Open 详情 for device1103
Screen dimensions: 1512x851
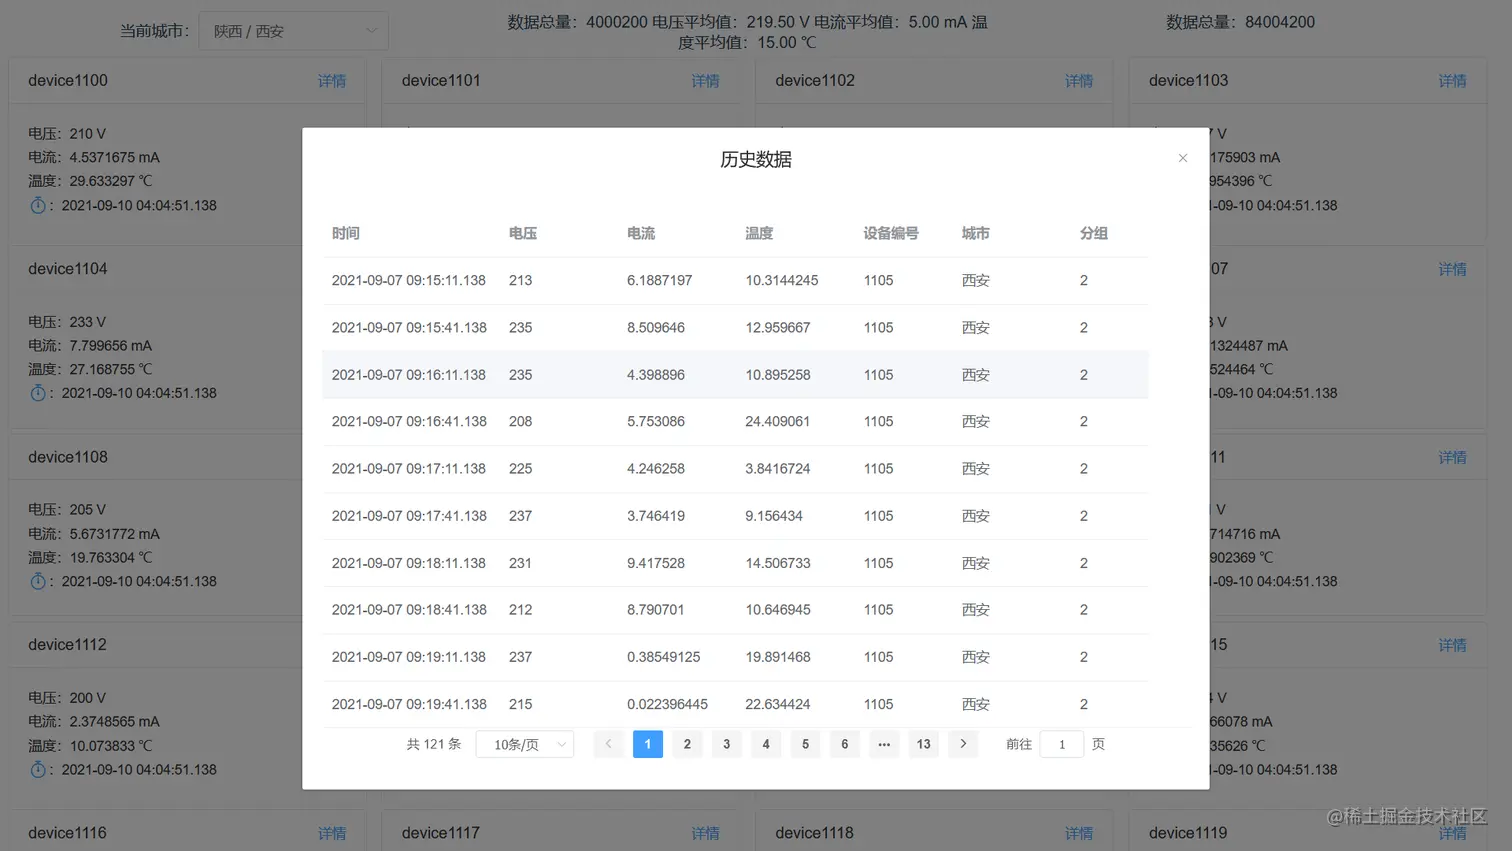point(1453,81)
